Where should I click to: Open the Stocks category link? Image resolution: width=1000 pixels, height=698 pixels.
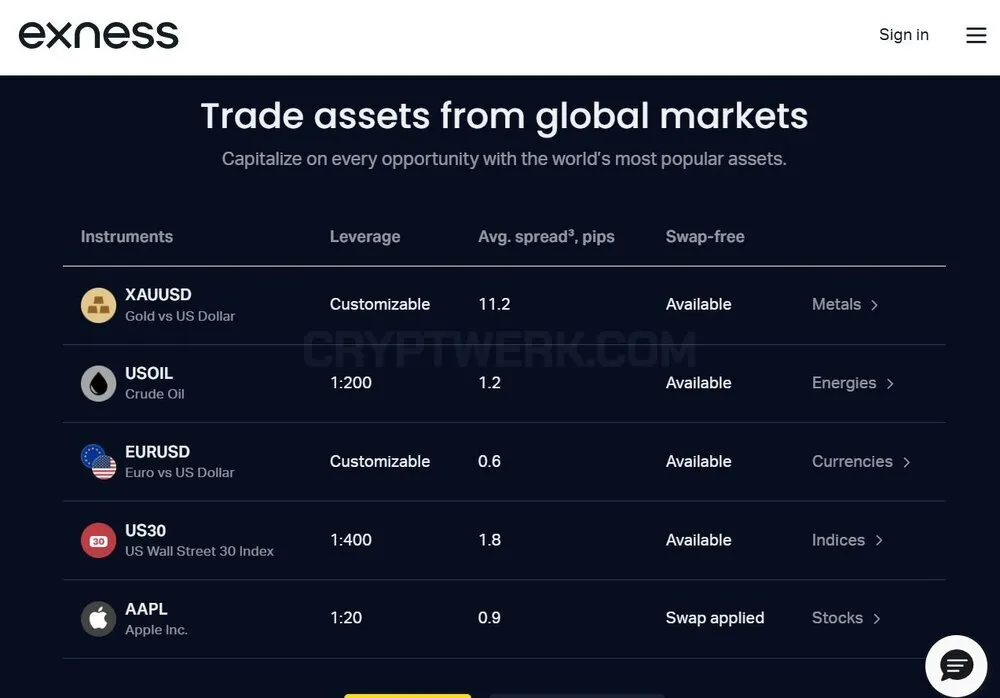point(846,618)
